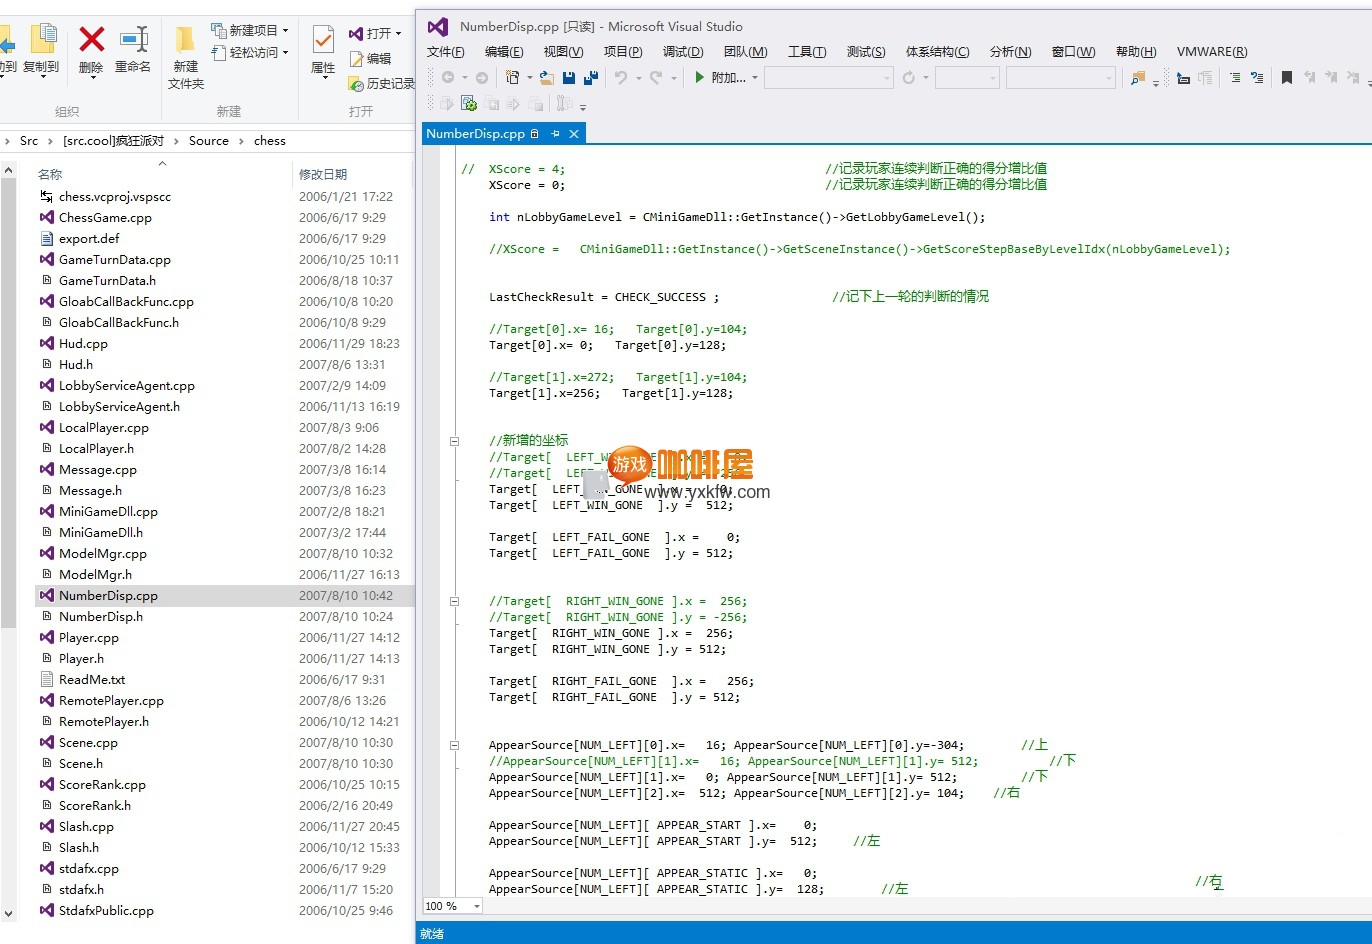Click the Undo arrow icon

click(621, 77)
